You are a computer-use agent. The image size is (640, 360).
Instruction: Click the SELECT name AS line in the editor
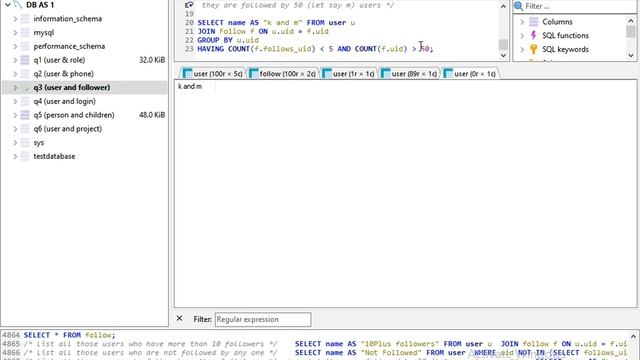tap(276, 23)
